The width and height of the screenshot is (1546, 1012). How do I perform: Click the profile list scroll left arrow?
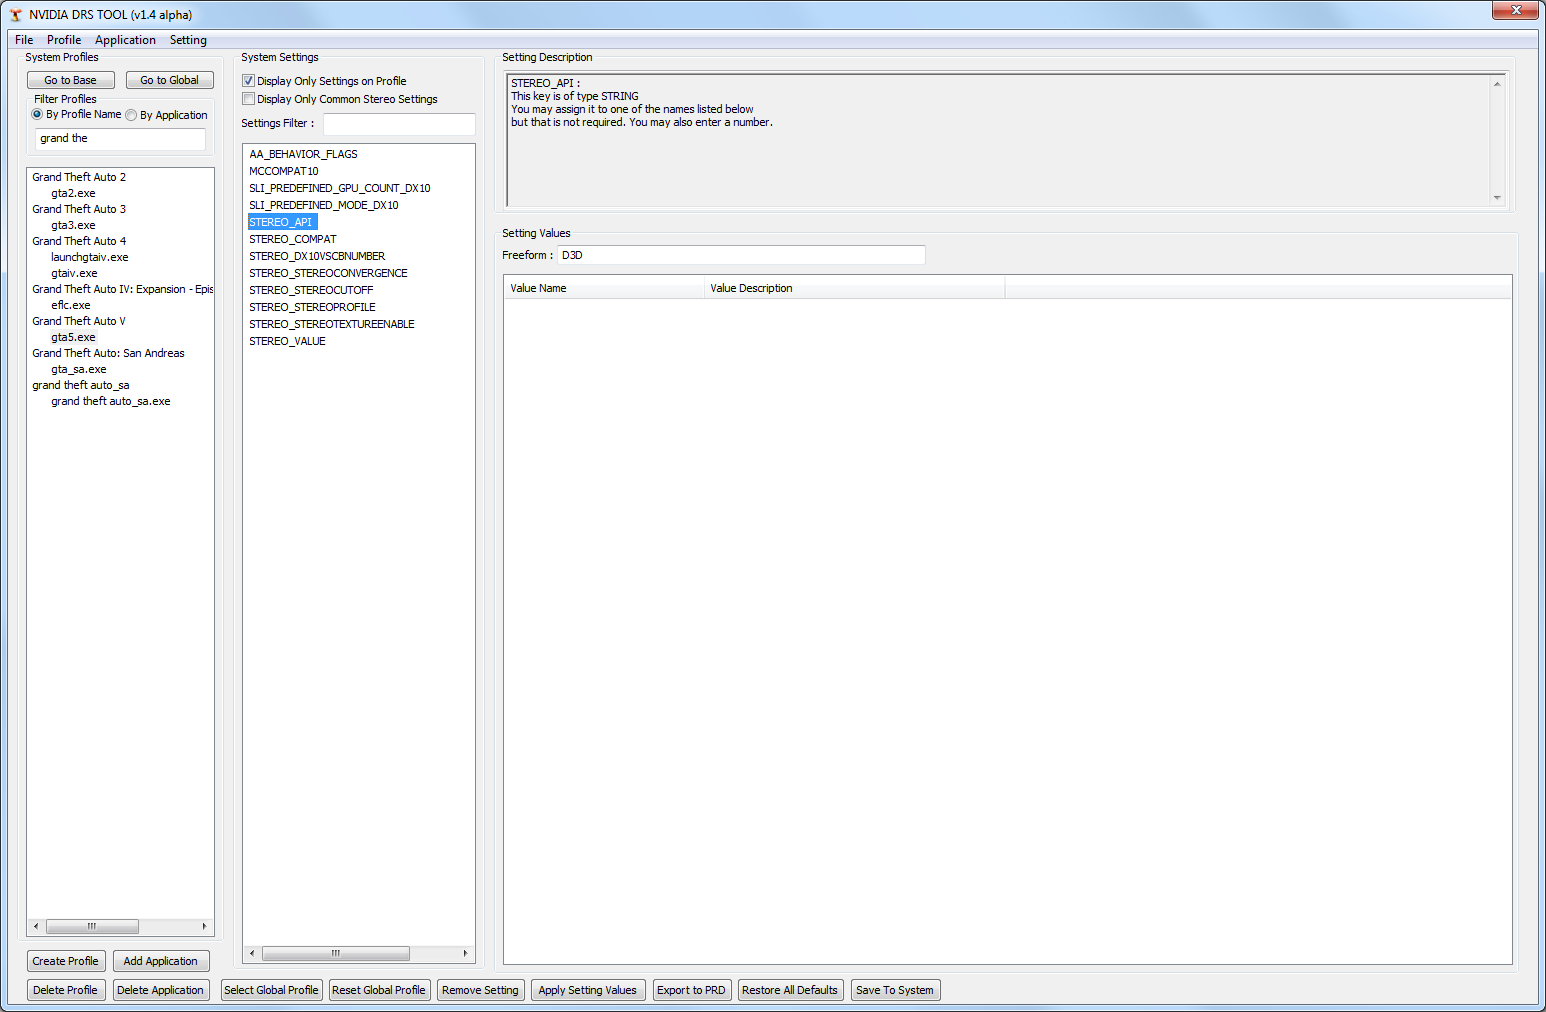[x=36, y=927]
